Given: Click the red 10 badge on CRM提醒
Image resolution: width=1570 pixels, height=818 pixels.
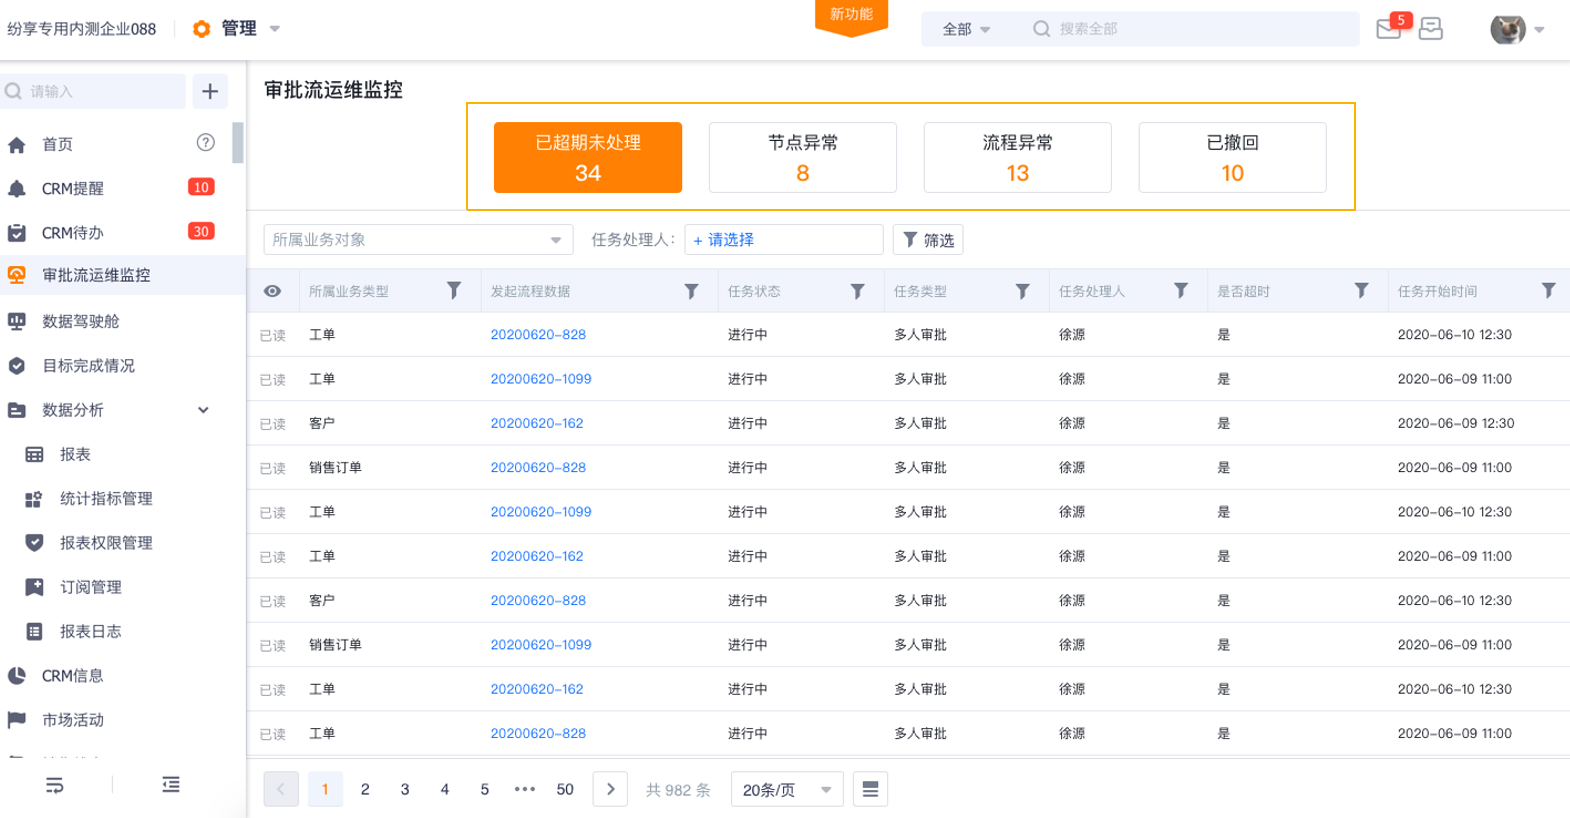Looking at the screenshot, I should click(201, 187).
